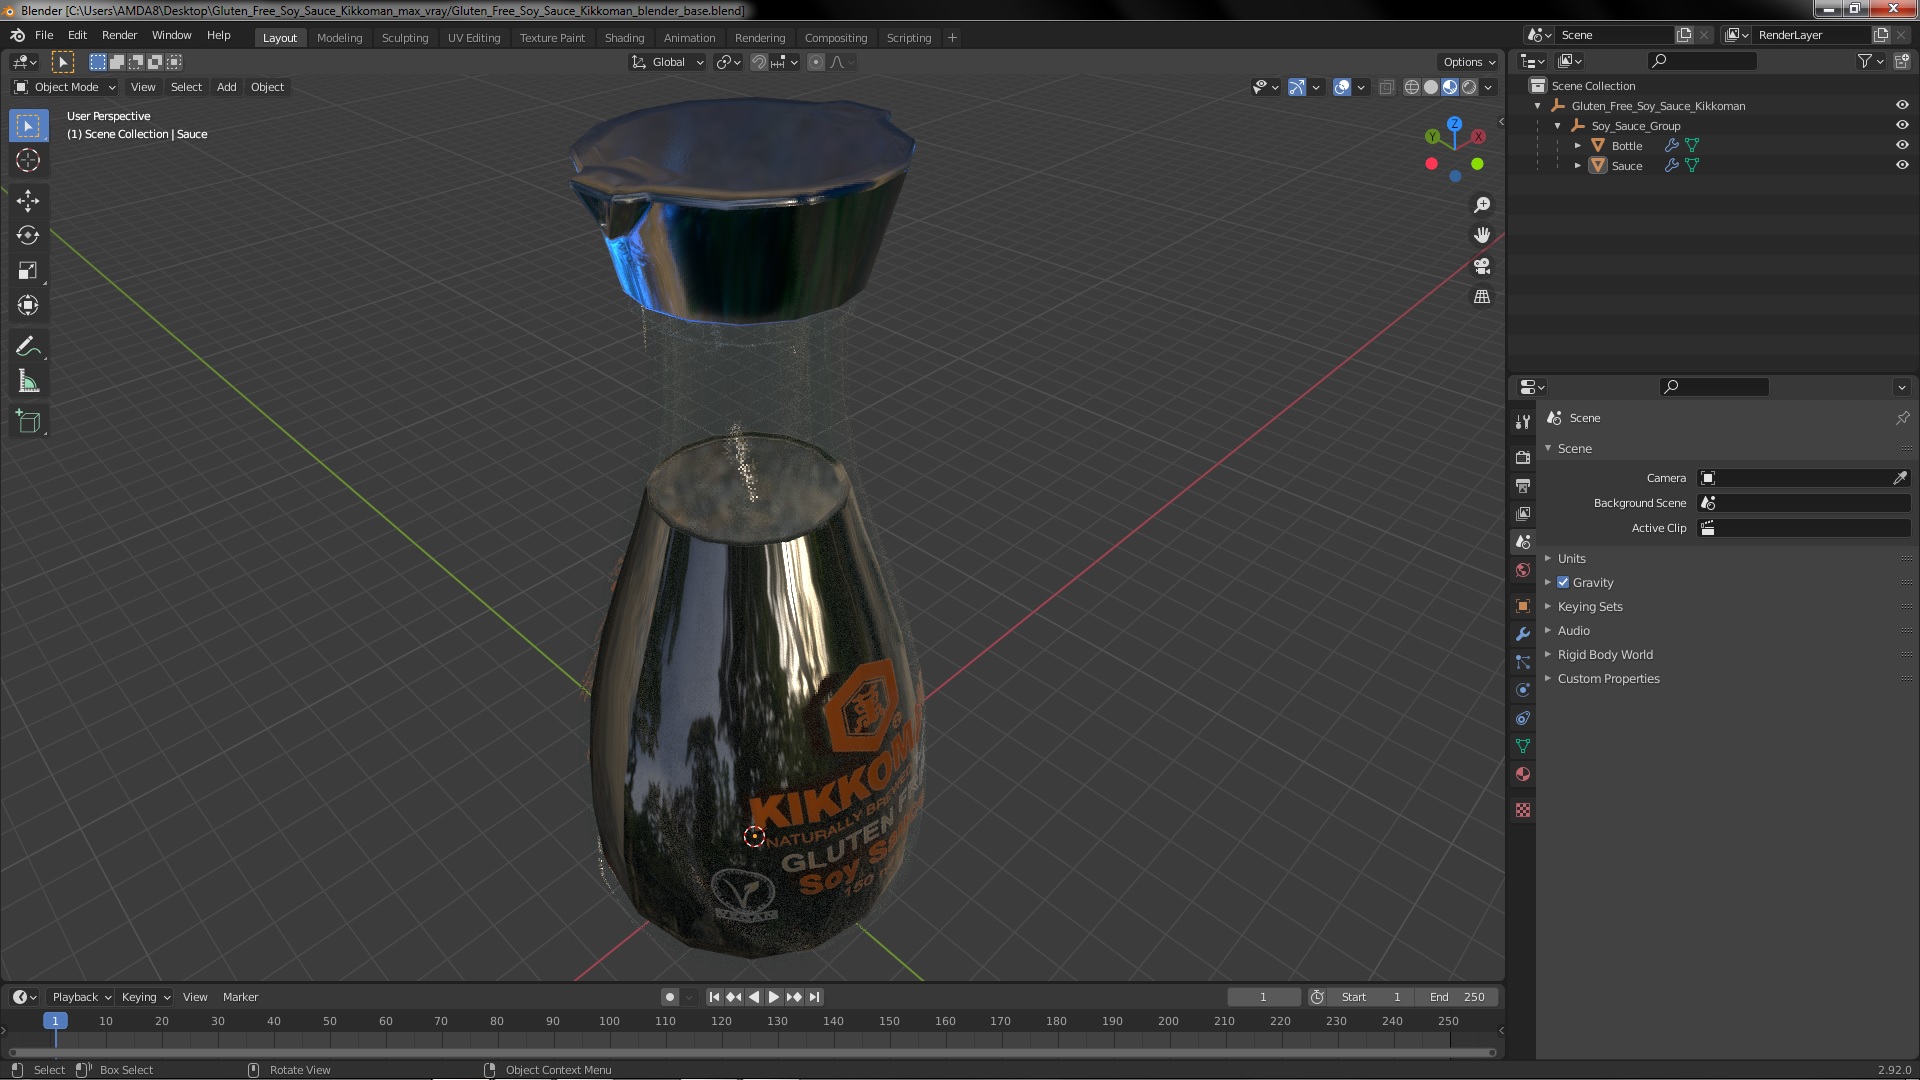Jump to the first frame

(x=714, y=997)
